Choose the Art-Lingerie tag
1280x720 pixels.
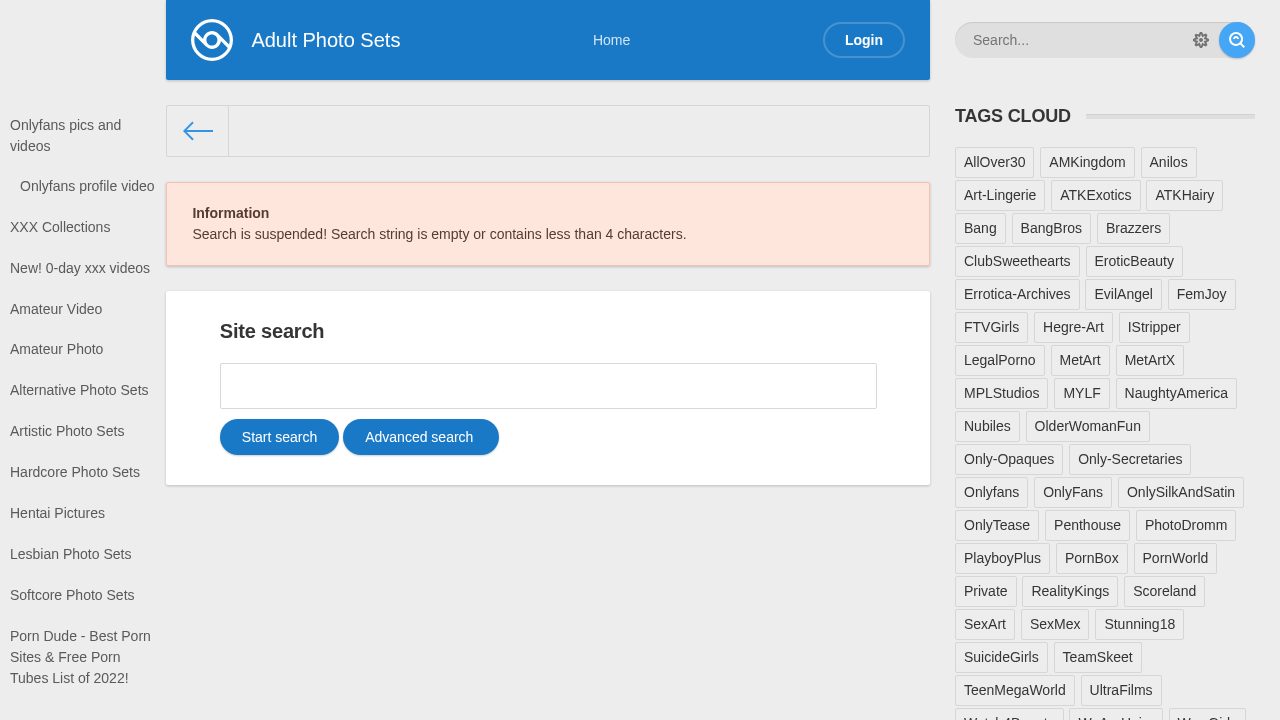pos(1000,196)
